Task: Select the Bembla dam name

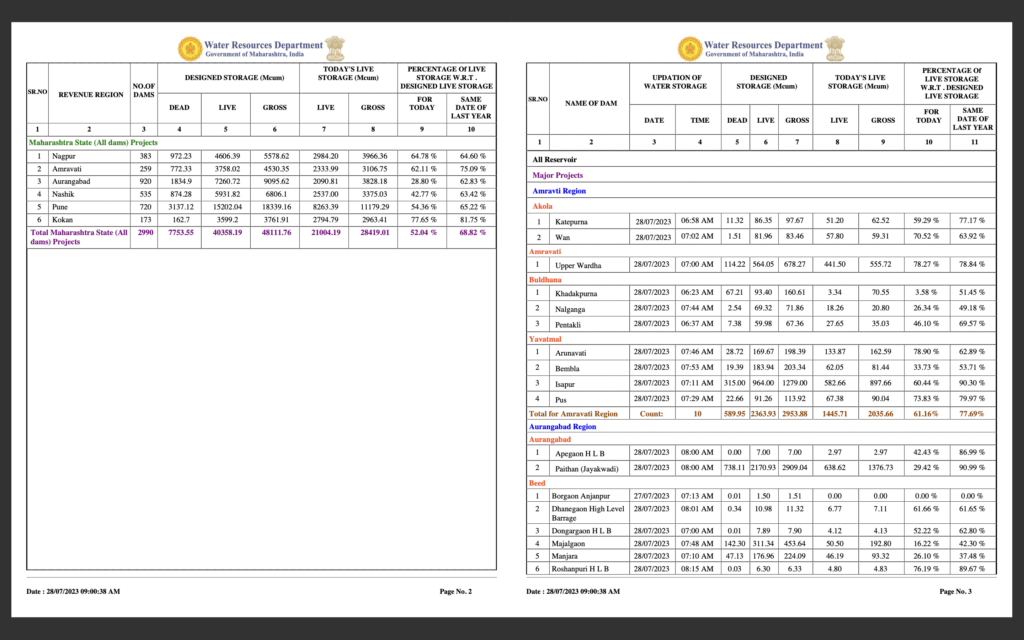Action: [x=568, y=368]
